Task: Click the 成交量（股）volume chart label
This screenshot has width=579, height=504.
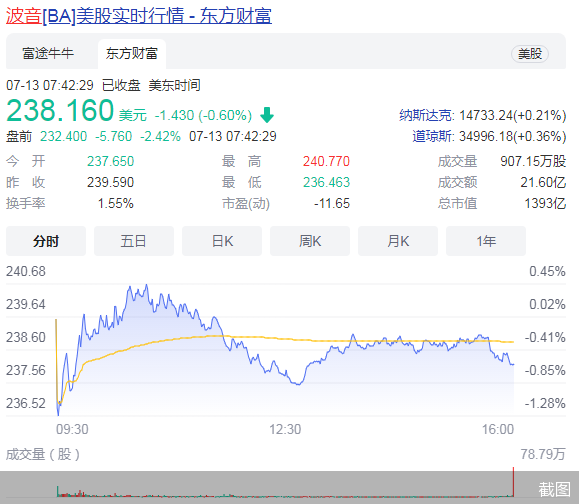Action: [43, 454]
